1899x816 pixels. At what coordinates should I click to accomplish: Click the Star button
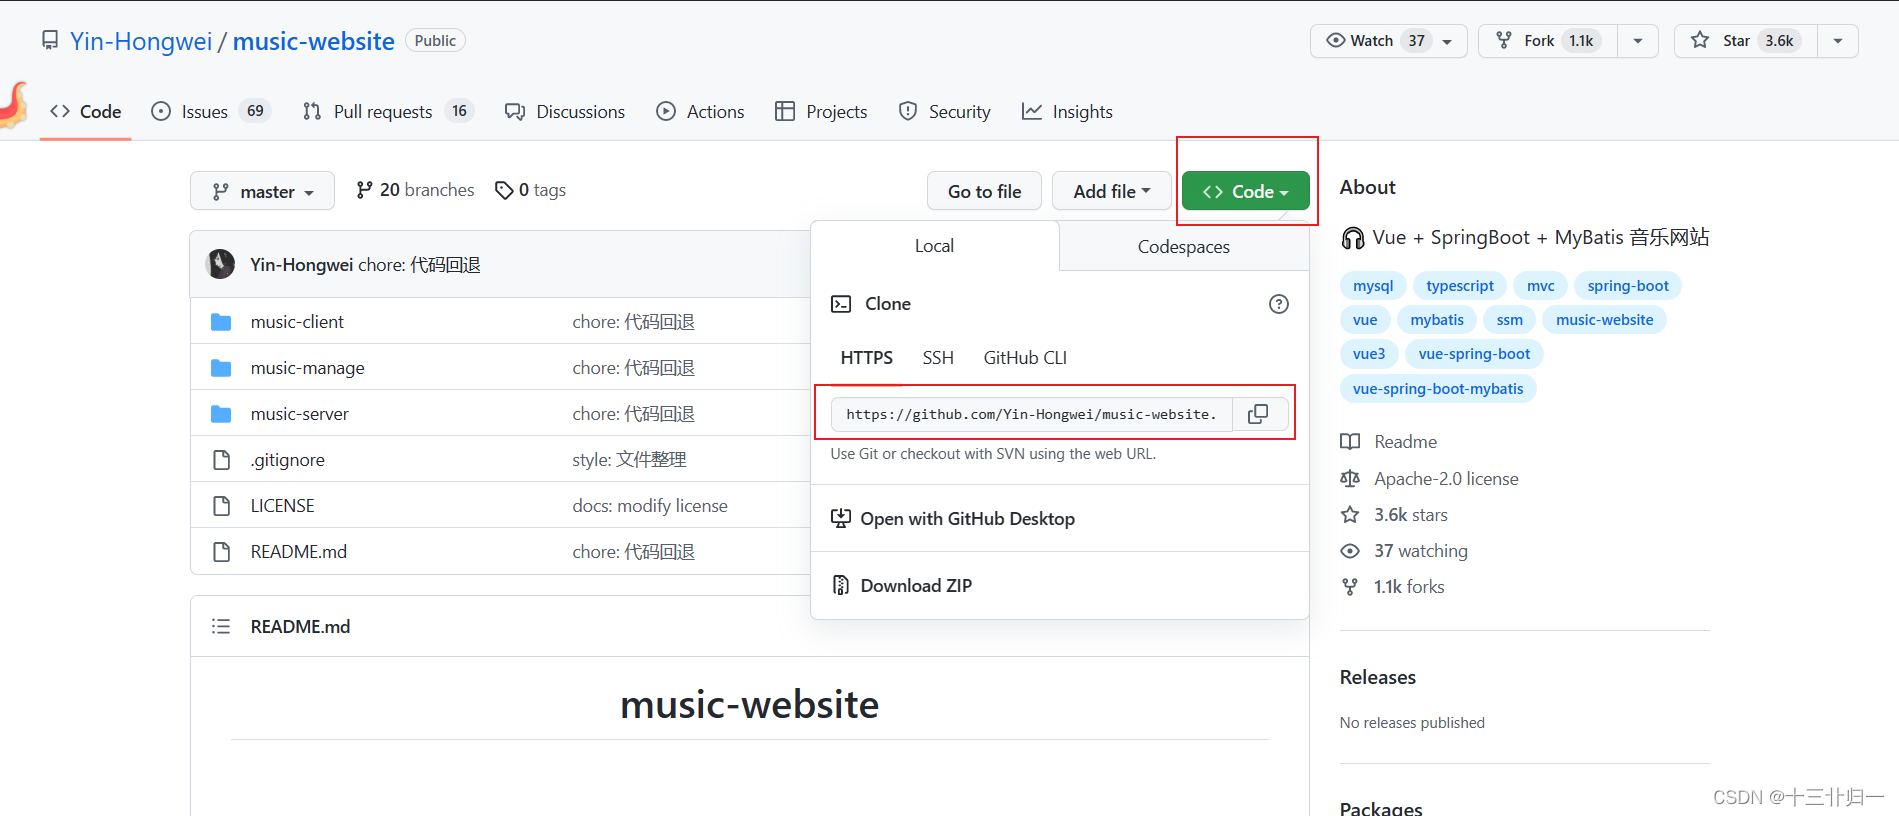[1745, 41]
